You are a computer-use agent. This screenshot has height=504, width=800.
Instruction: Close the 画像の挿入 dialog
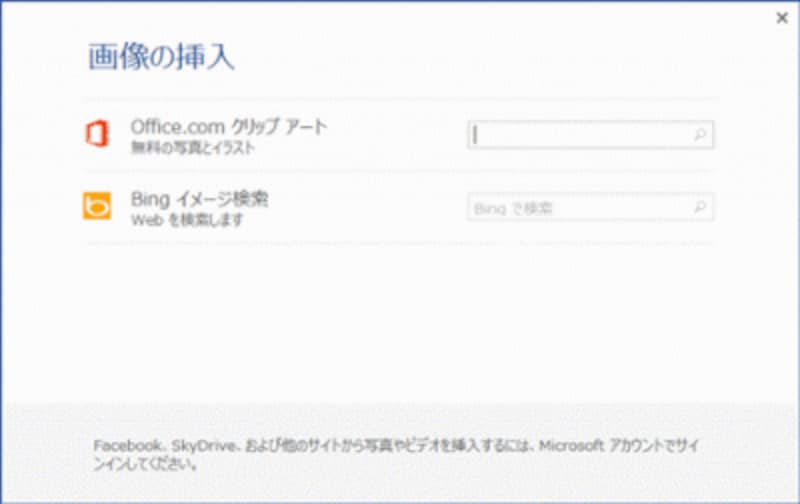[x=782, y=18]
